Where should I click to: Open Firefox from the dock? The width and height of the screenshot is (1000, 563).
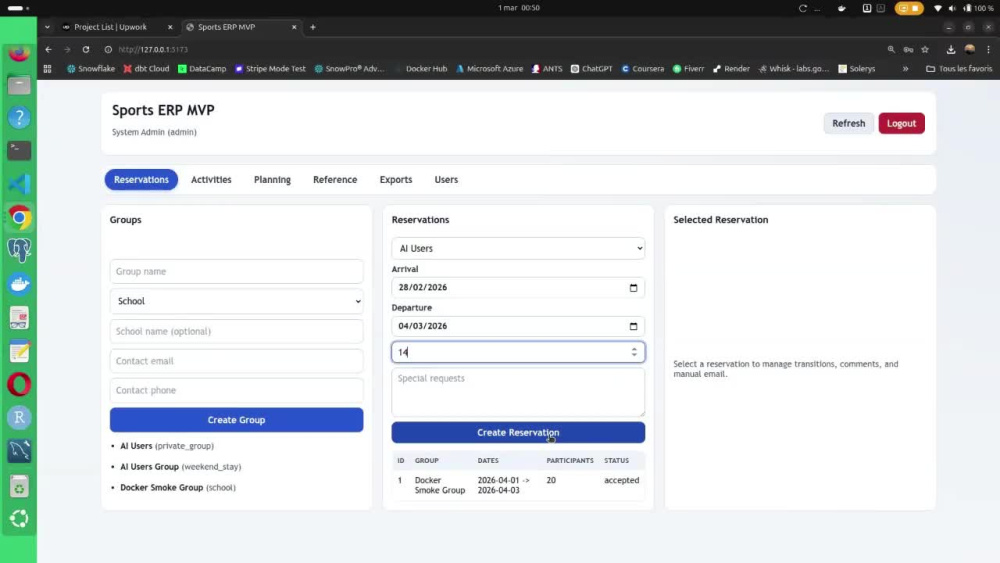click(x=19, y=52)
